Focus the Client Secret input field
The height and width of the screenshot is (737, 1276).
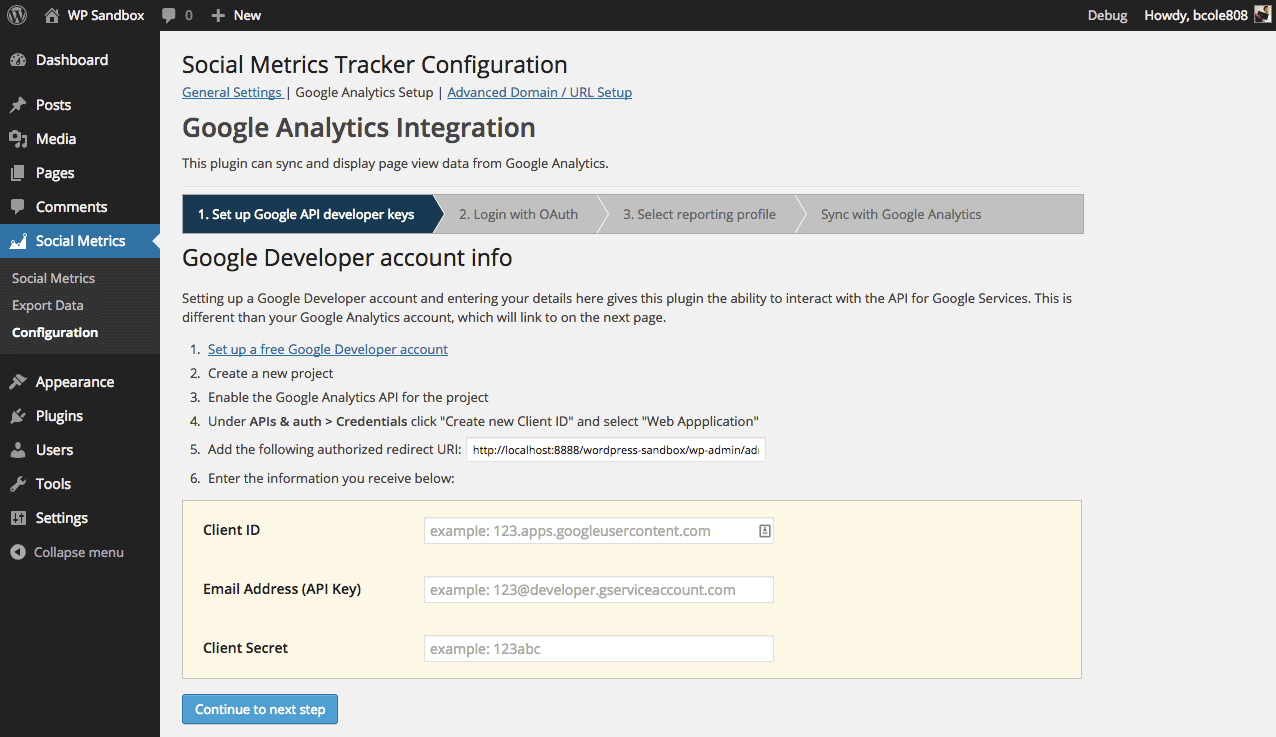(x=599, y=649)
